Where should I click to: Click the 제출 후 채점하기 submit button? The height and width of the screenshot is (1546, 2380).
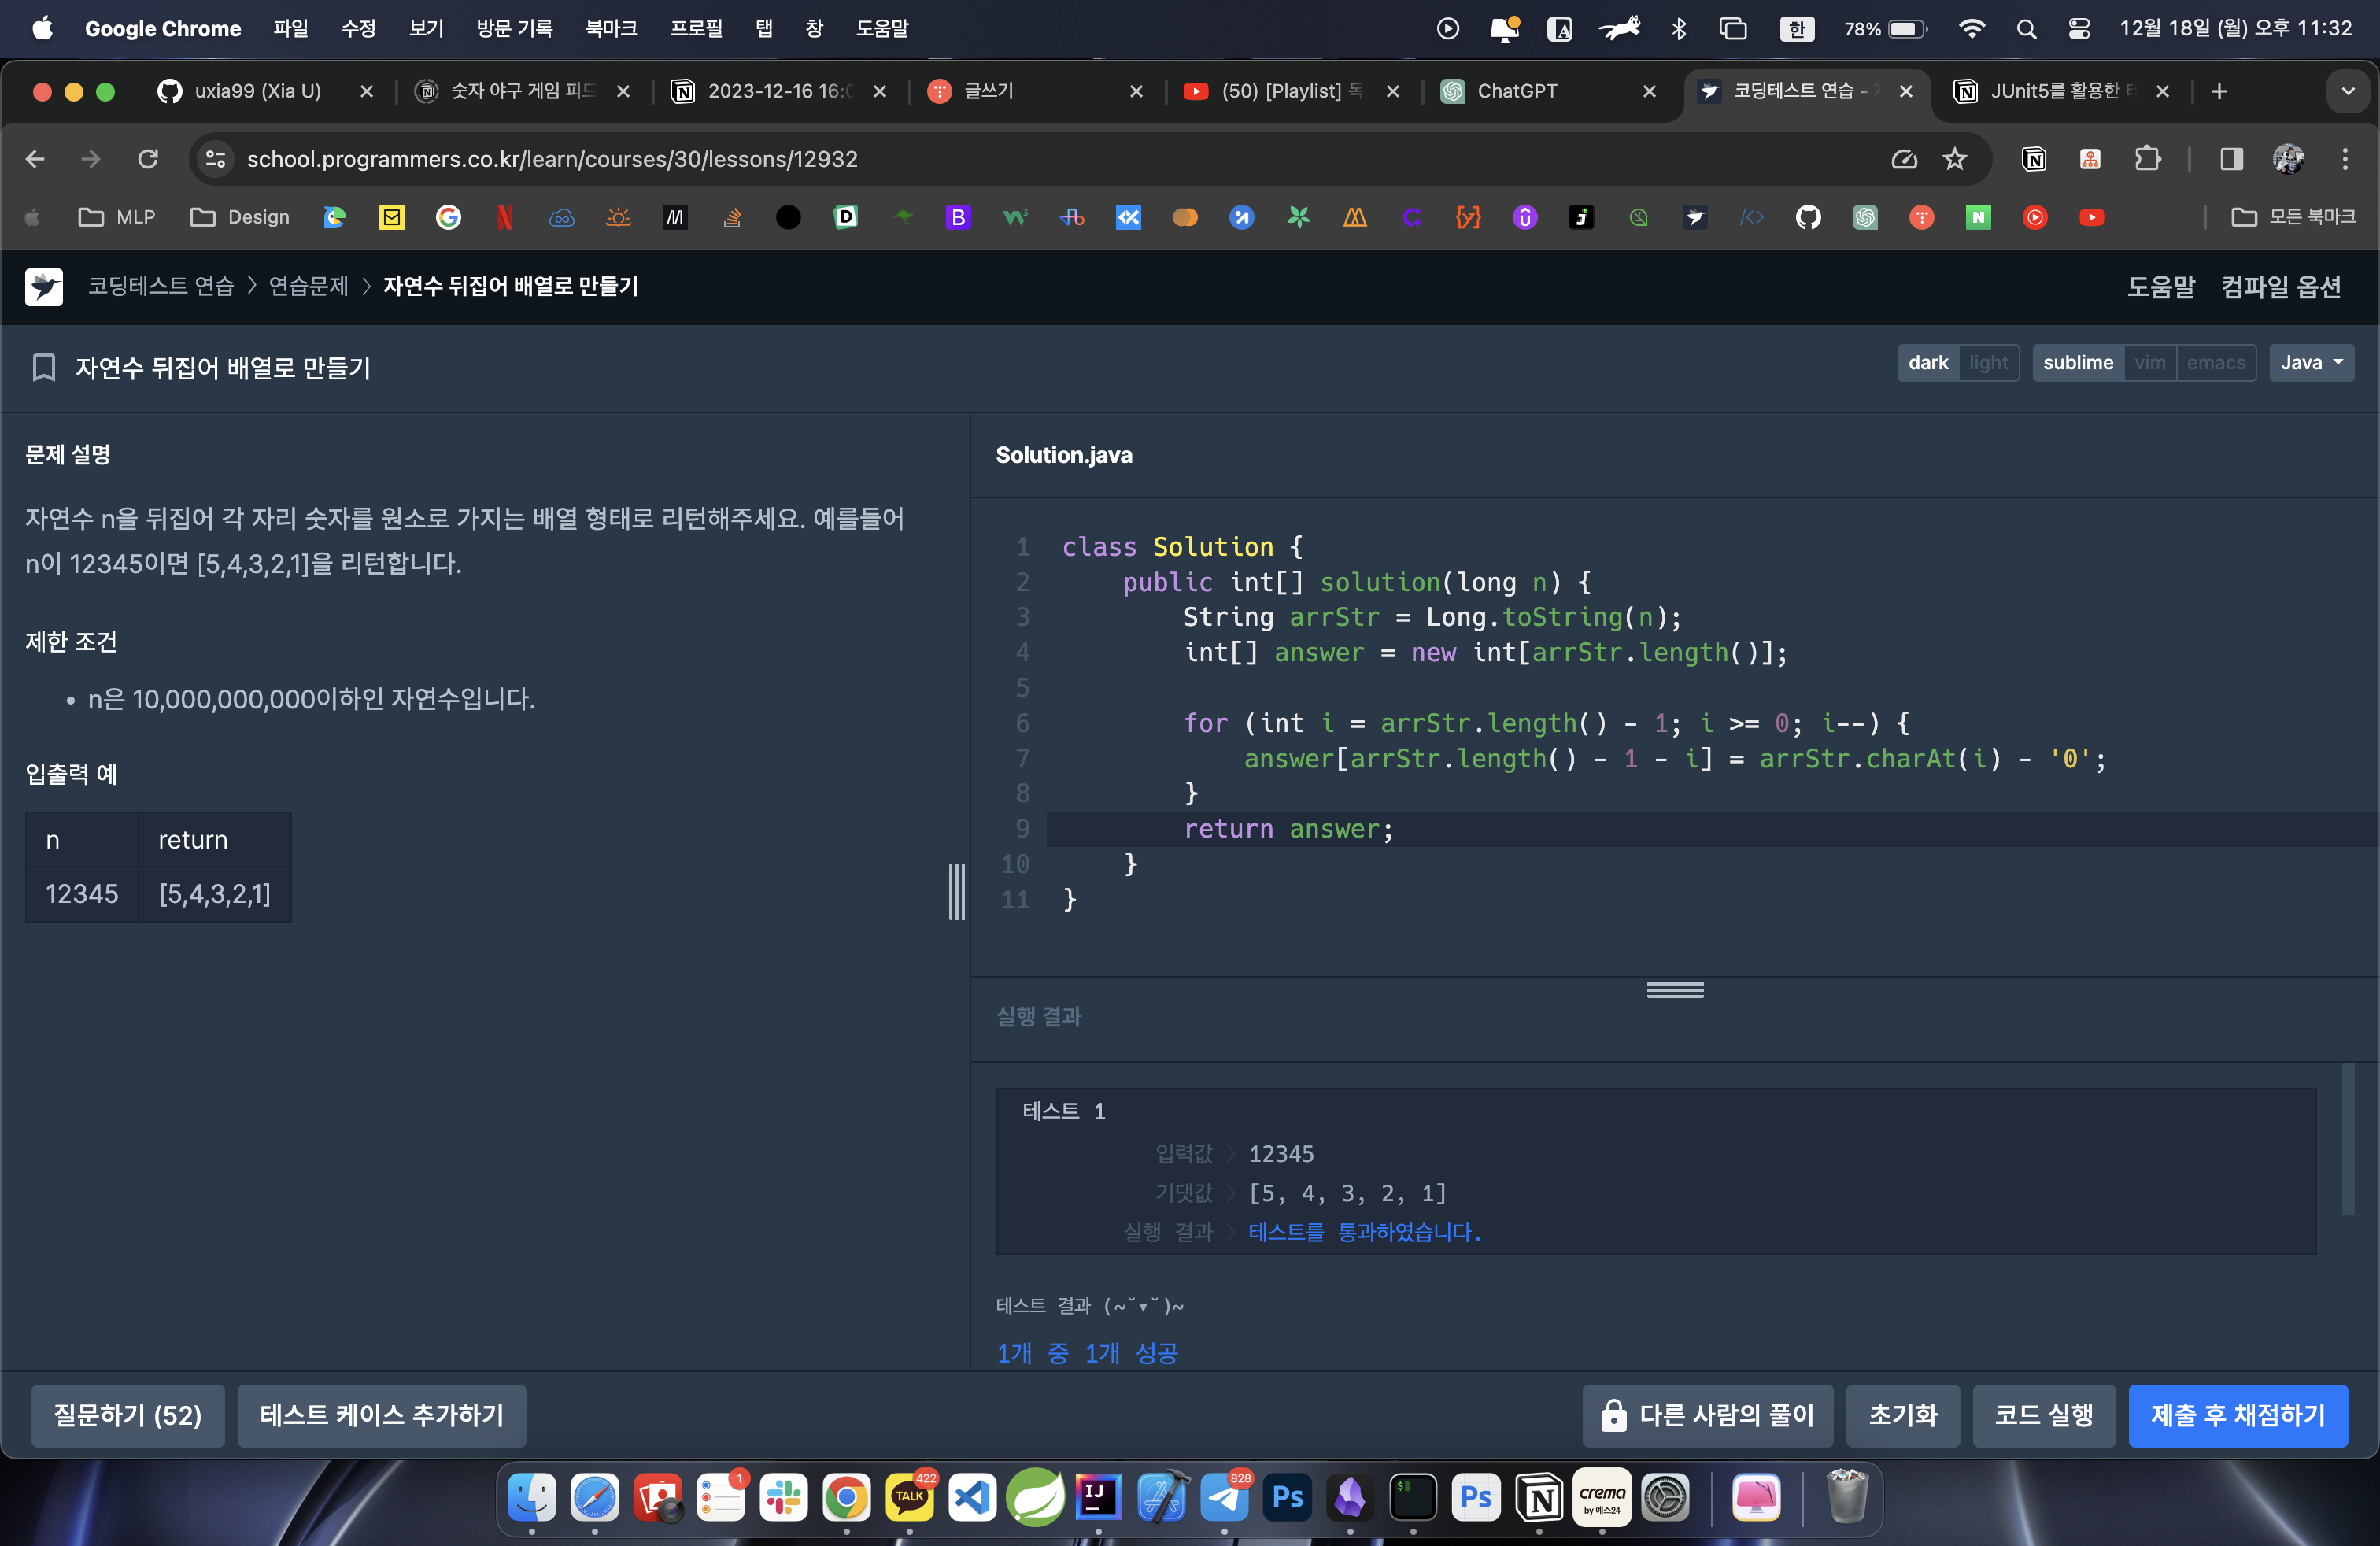[2237, 1415]
